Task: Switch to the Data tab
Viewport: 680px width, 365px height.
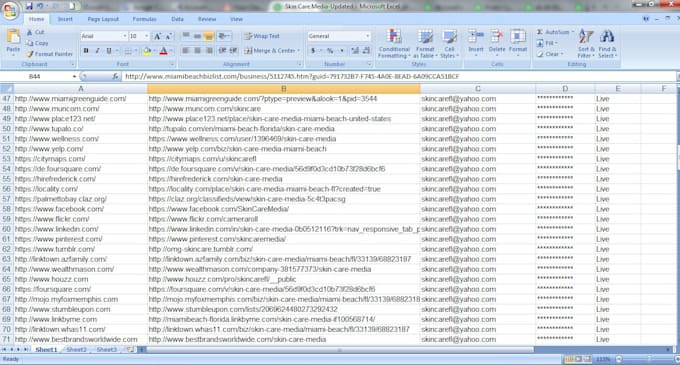Action: (x=177, y=20)
